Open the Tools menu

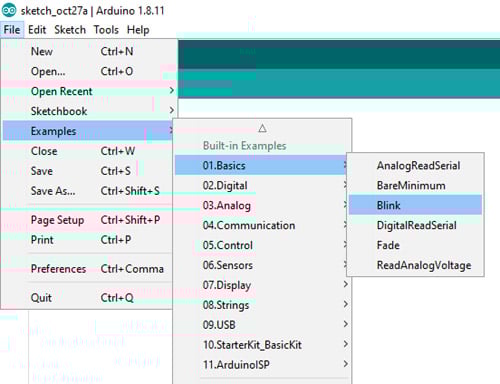point(106,30)
